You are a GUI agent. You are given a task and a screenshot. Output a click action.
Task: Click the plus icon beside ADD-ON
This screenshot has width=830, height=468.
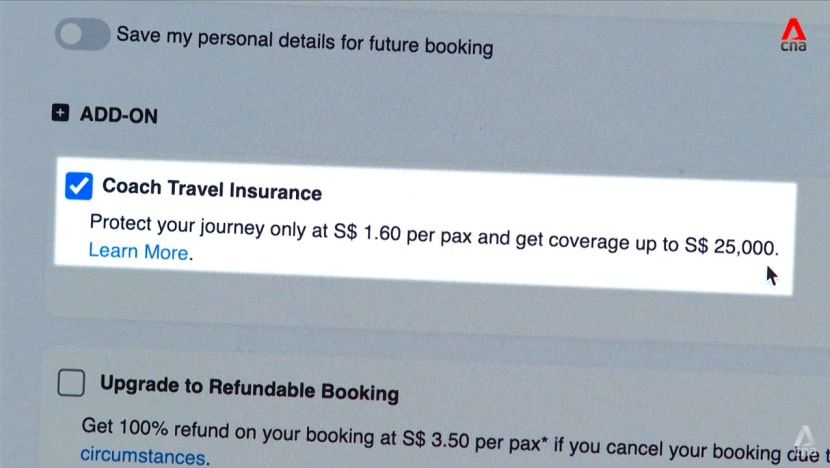click(x=60, y=112)
